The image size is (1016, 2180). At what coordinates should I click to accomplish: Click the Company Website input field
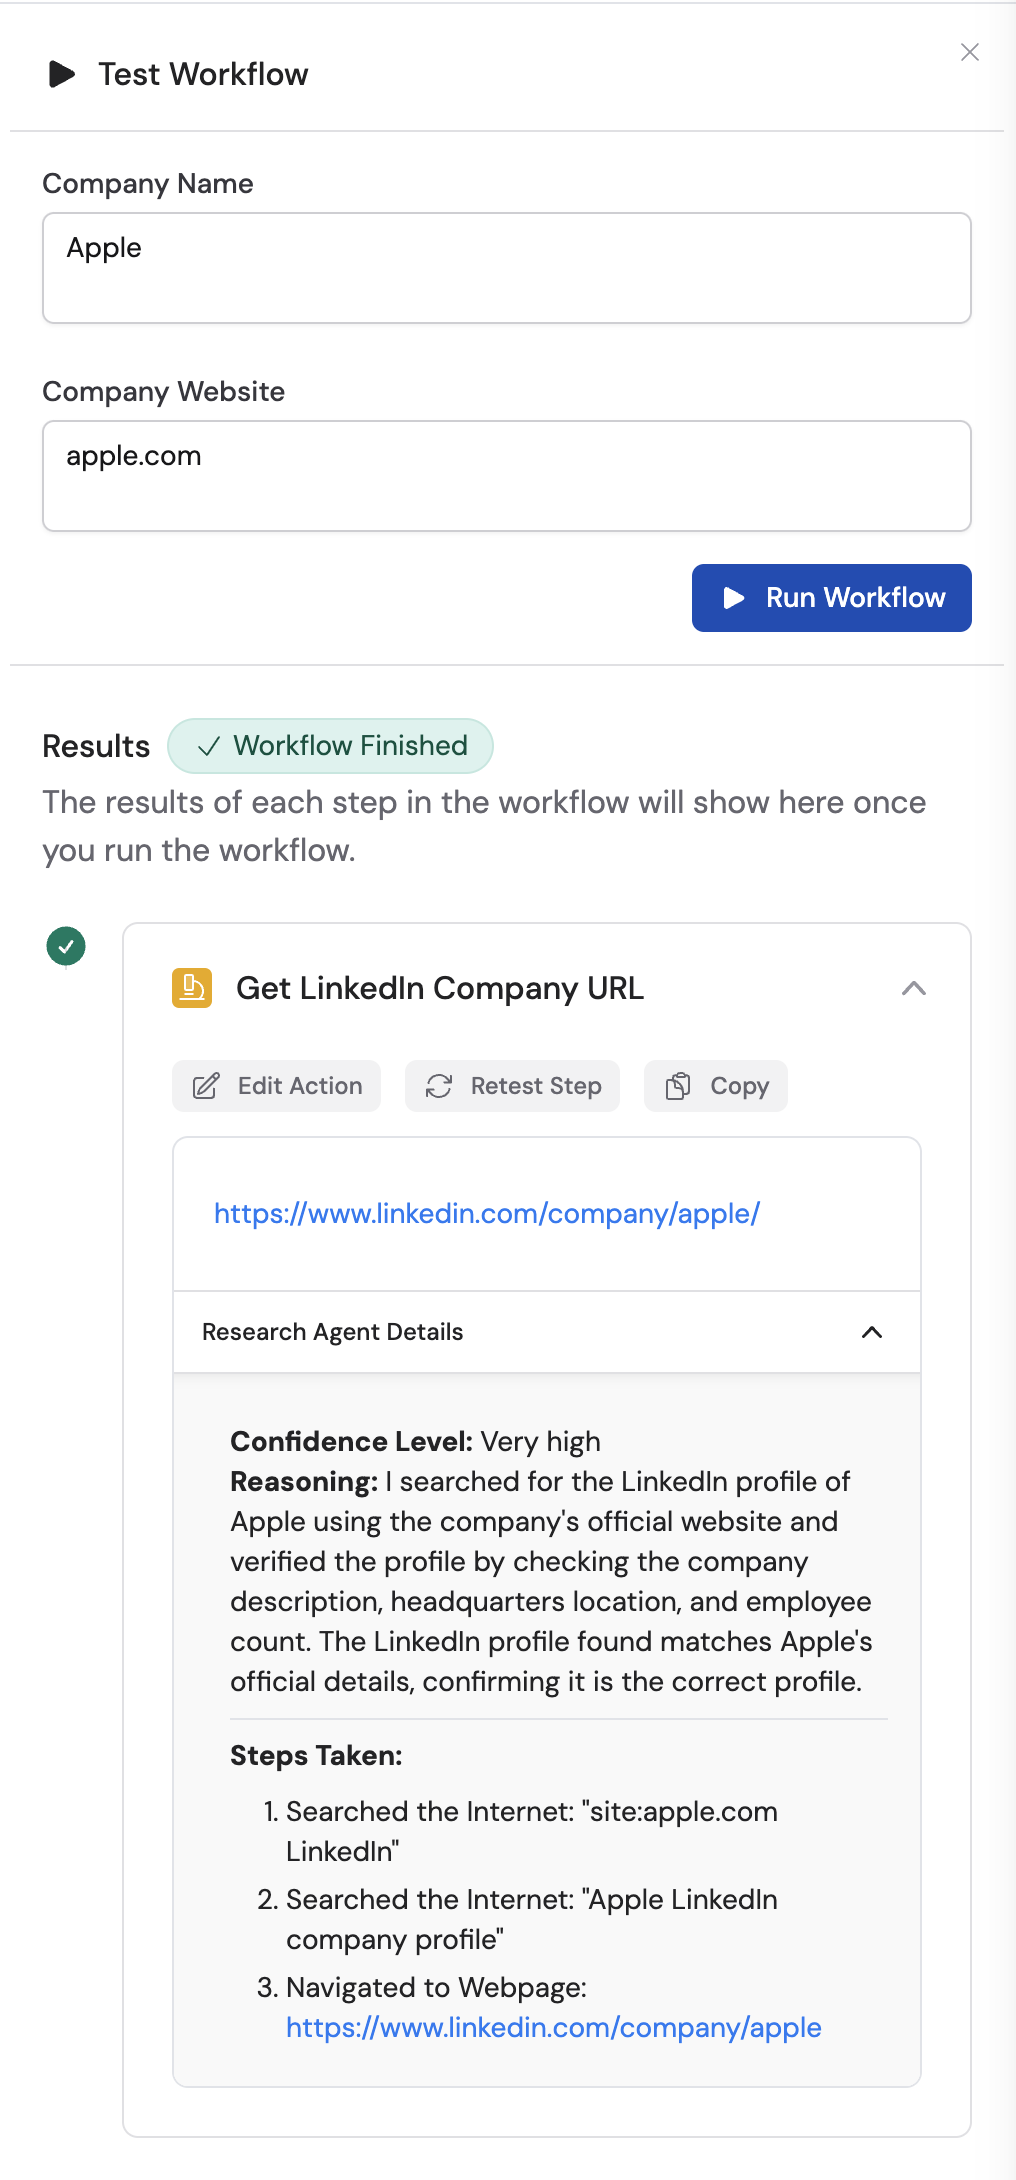(x=506, y=475)
